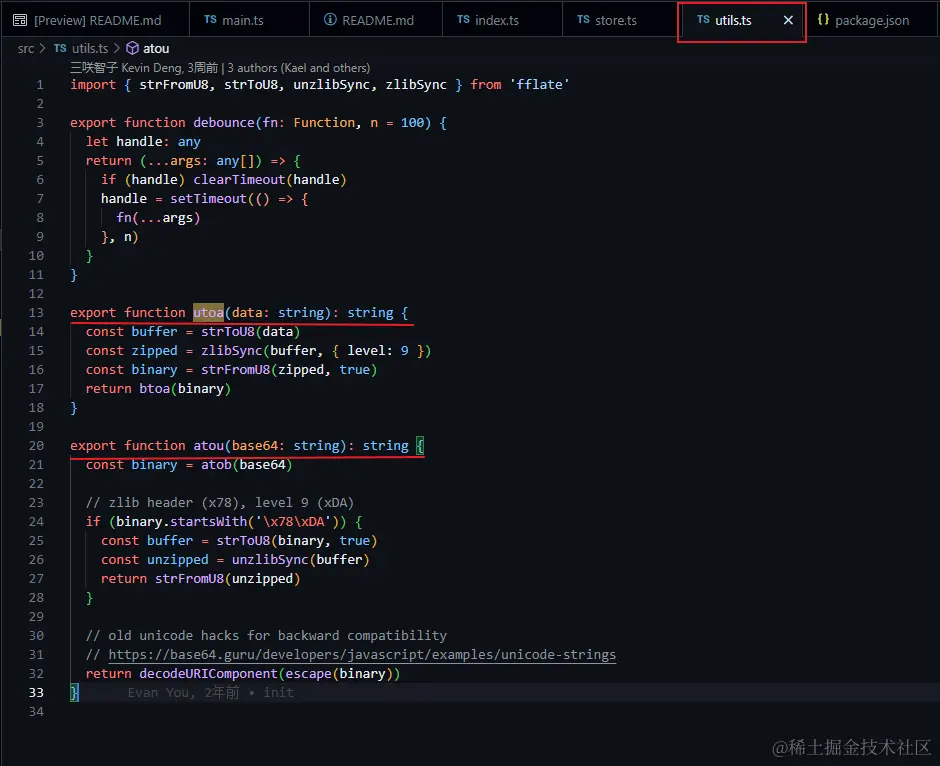This screenshot has height=766, width=940.
Task: Switch to the README.md info tab
Action: [376, 20]
